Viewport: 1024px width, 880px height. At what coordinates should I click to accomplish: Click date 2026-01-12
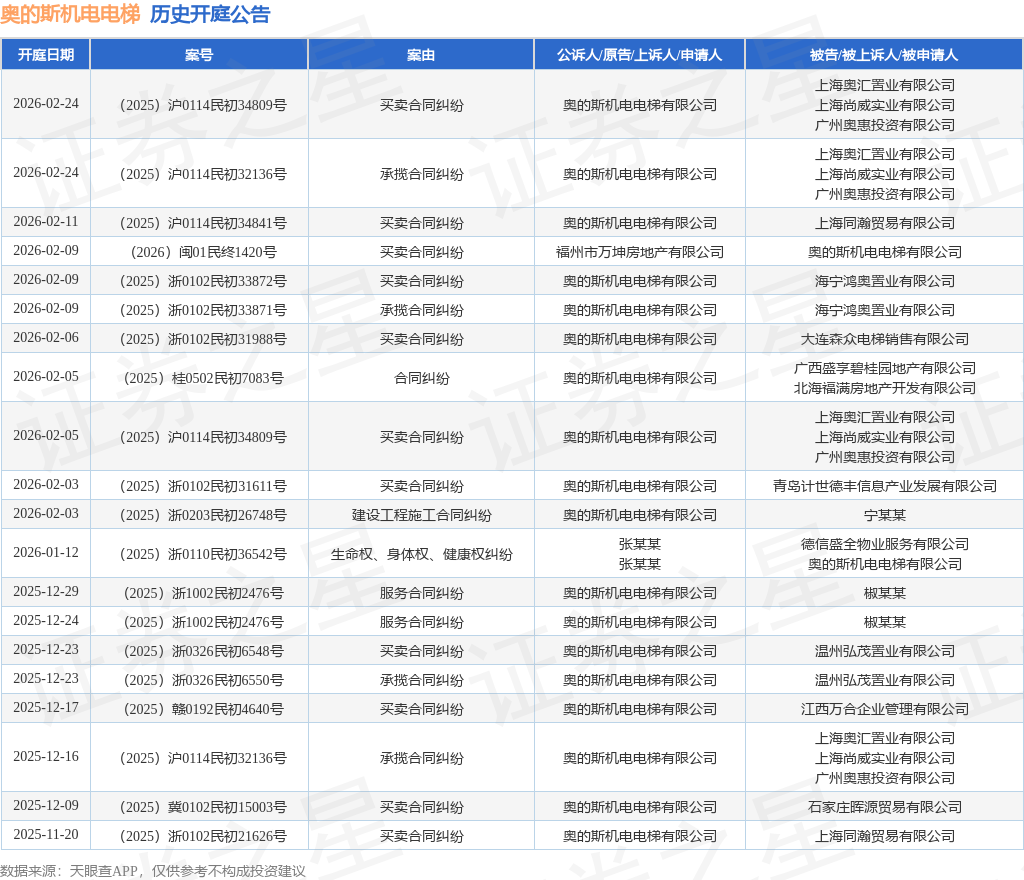pyautogui.click(x=46, y=552)
